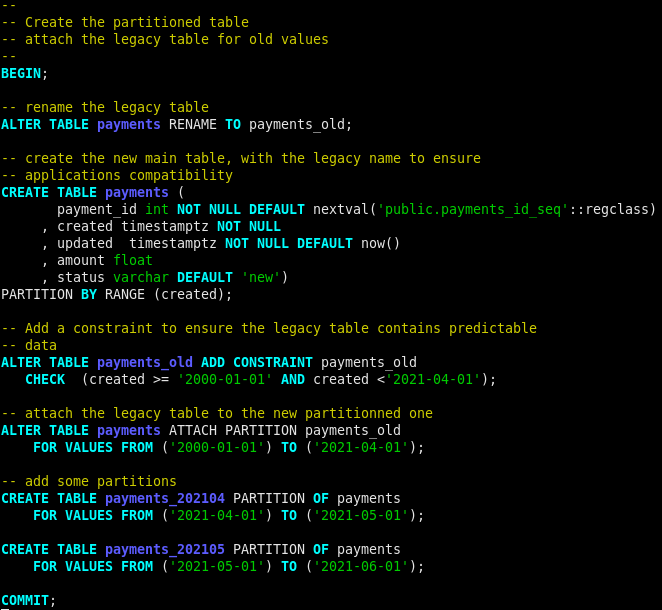This screenshot has width=662, height=610.
Task: Click the 'updated' column name
Action: 85,244
